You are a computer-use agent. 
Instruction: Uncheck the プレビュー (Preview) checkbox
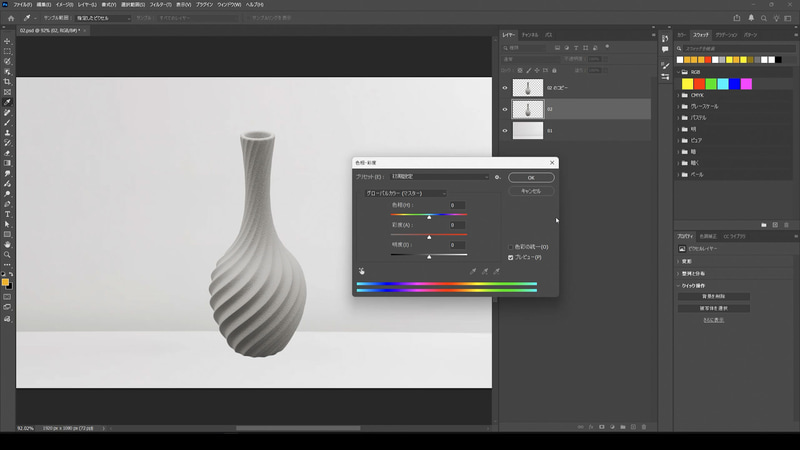(x=511, y=257)
